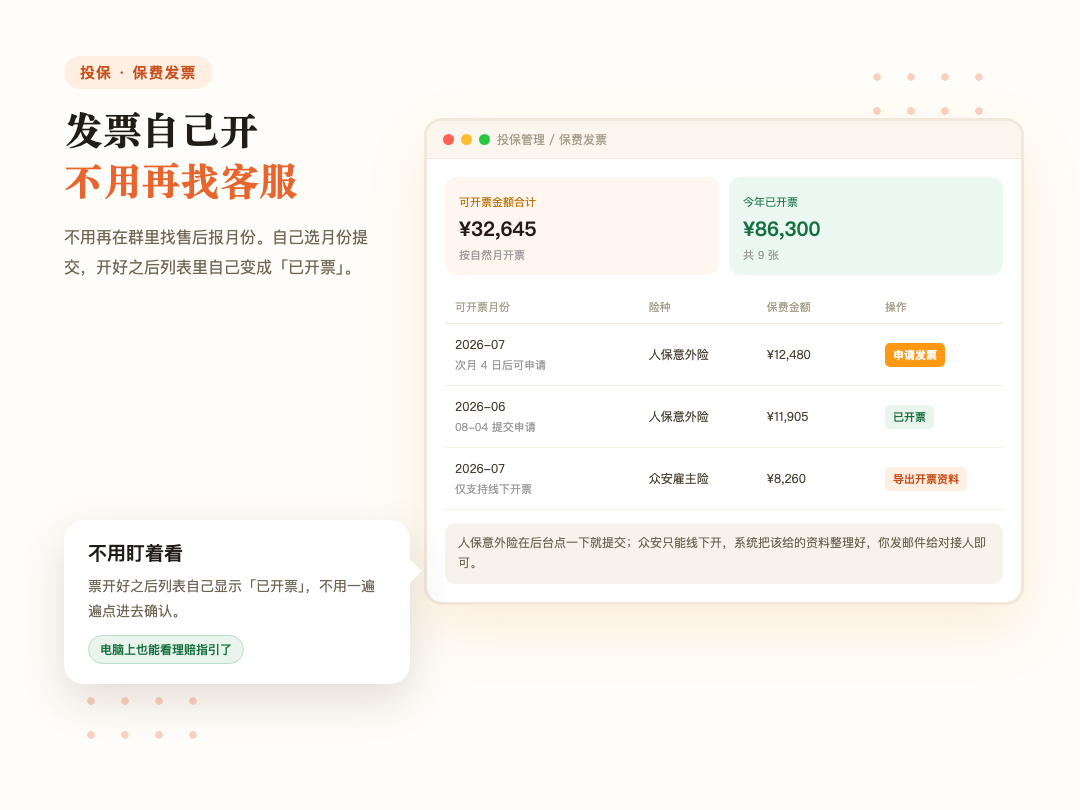Click breadcrumb 投保管理 / 保费发票
1080x810 pixels.
pyautogui.click(x=552, y=140)
